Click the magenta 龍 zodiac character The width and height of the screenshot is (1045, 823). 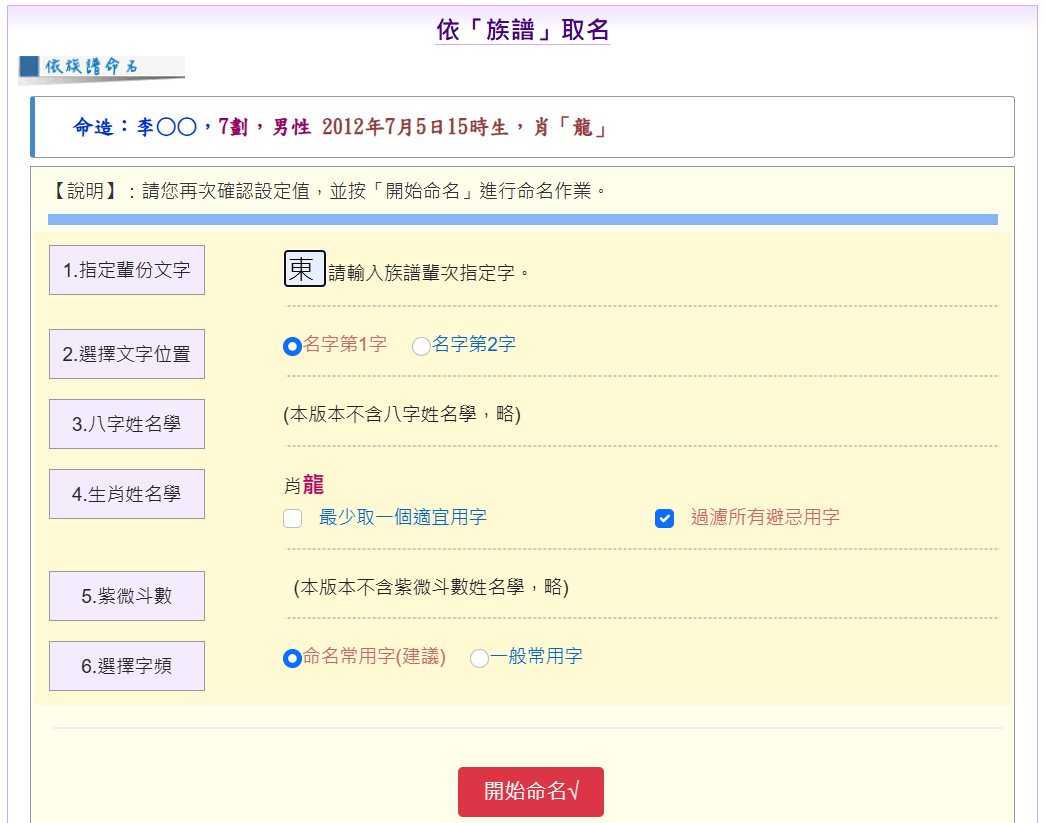tap(313, 486)
